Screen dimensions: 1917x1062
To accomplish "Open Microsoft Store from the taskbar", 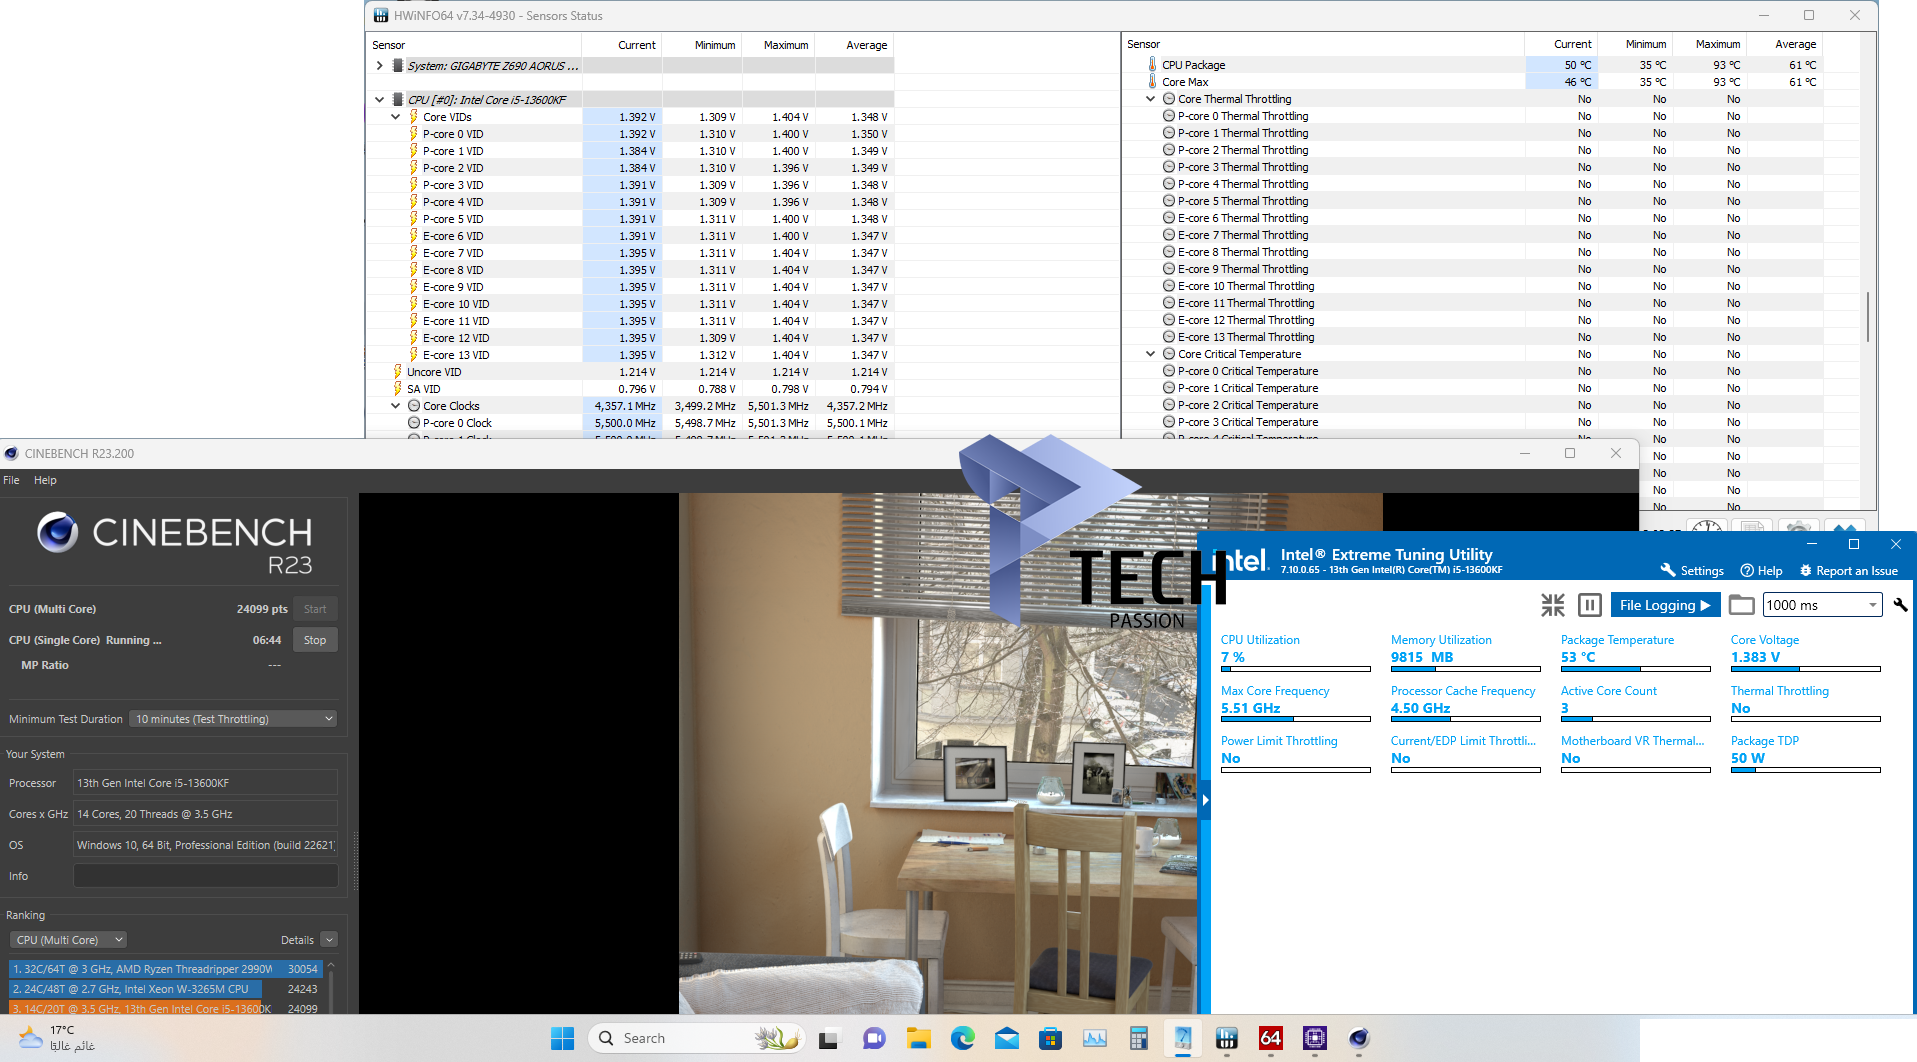I will (1050, 1038).
